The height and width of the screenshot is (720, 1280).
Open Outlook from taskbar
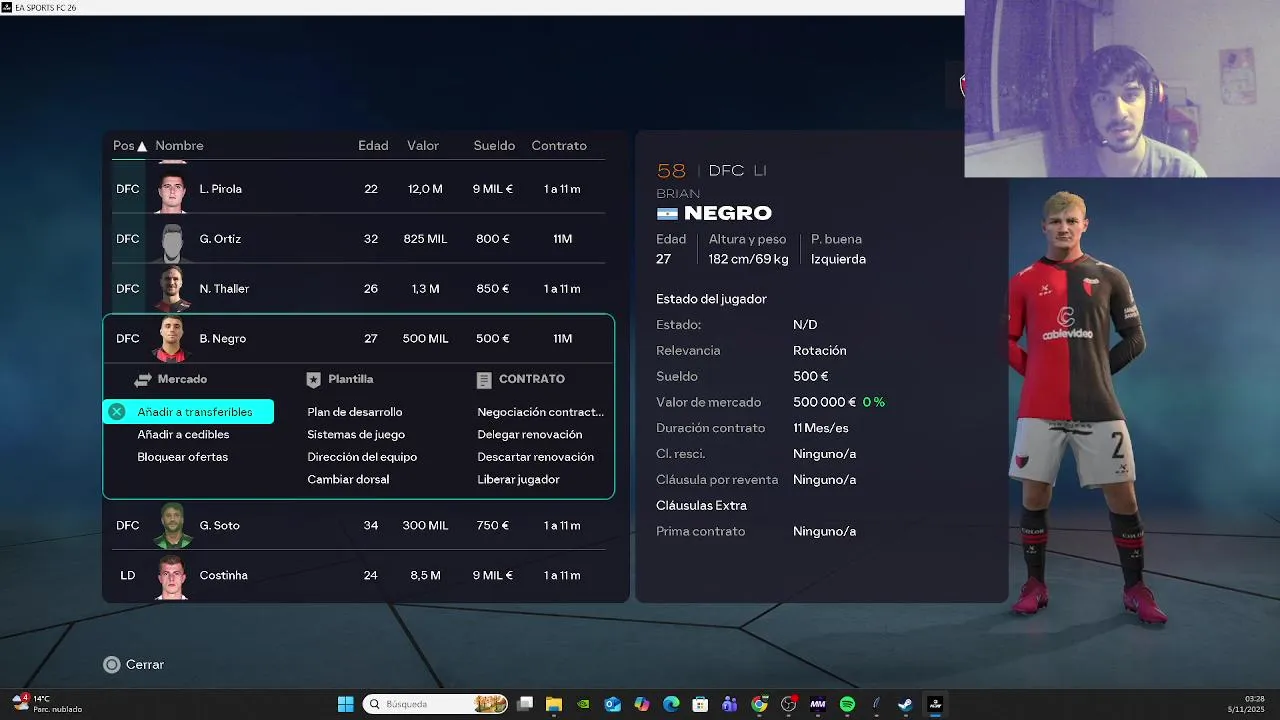click(x=613, y=704)
